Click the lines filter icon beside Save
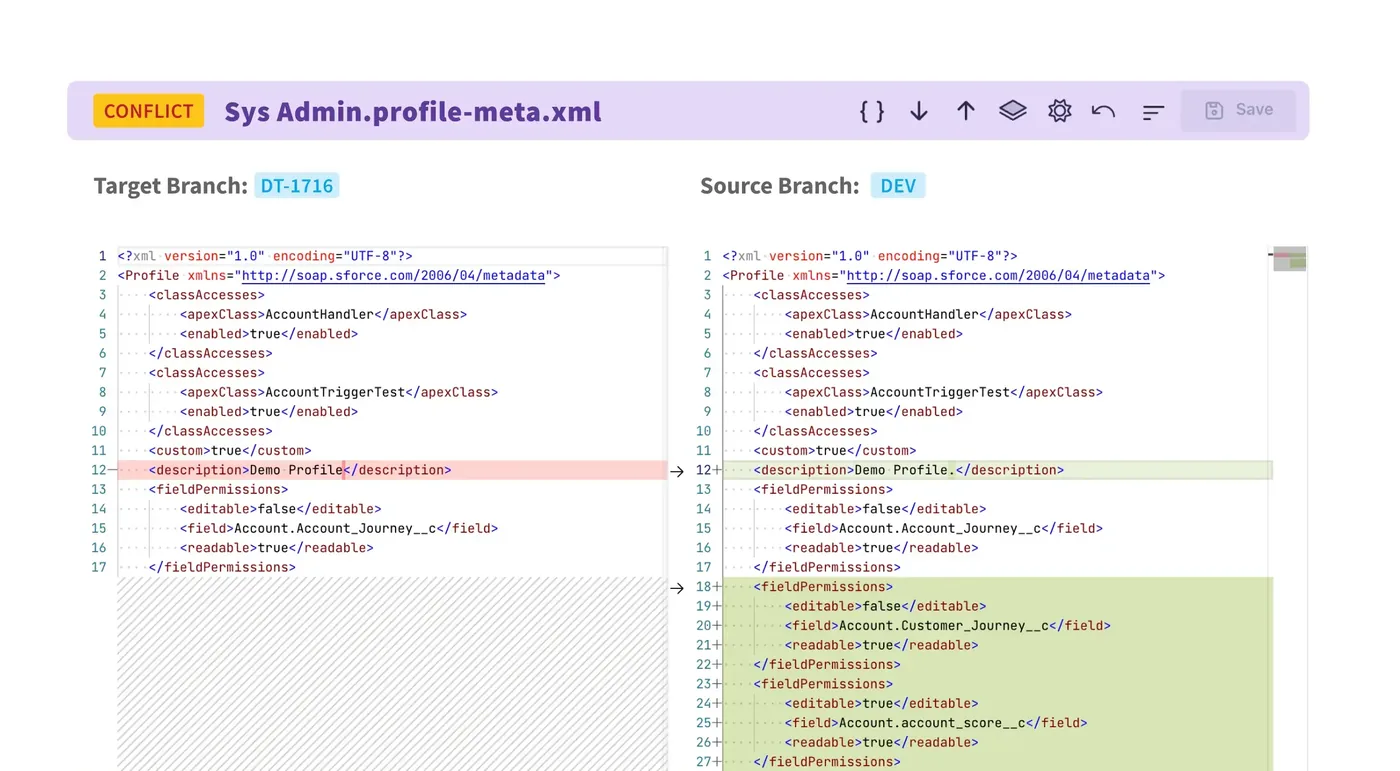 [x=1153, y=112]
